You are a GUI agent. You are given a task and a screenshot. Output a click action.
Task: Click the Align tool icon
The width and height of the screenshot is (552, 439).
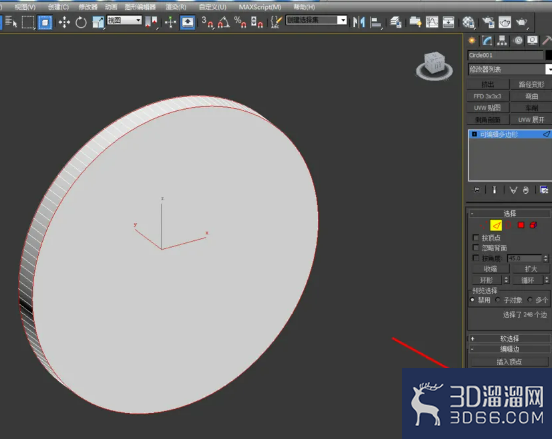pyautogui.click(x=376, y=22)
